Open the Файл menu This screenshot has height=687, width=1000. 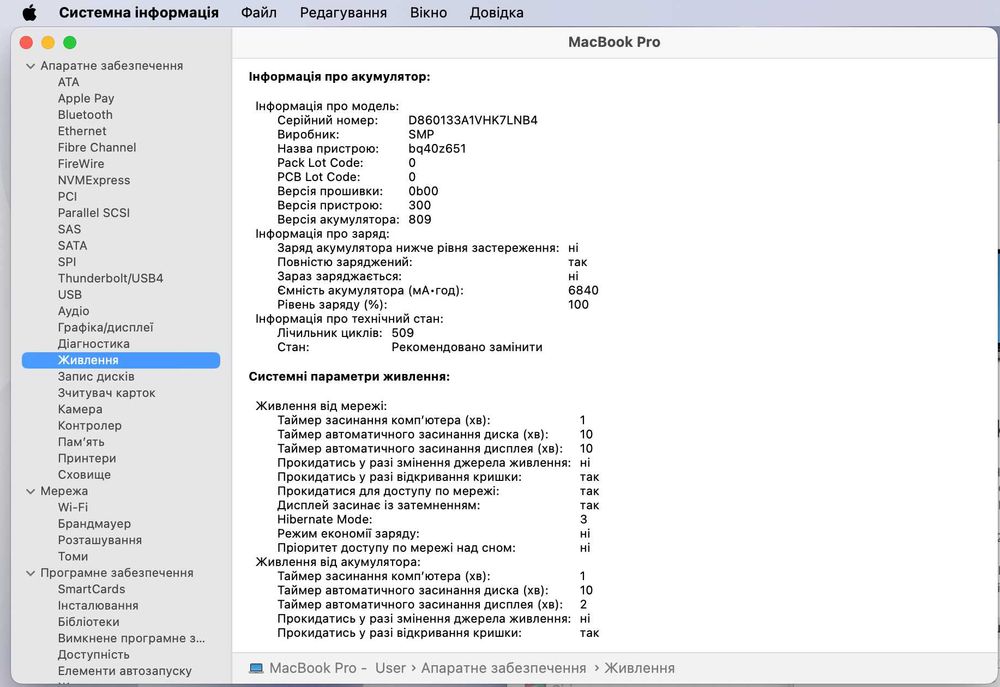(259, 13)
